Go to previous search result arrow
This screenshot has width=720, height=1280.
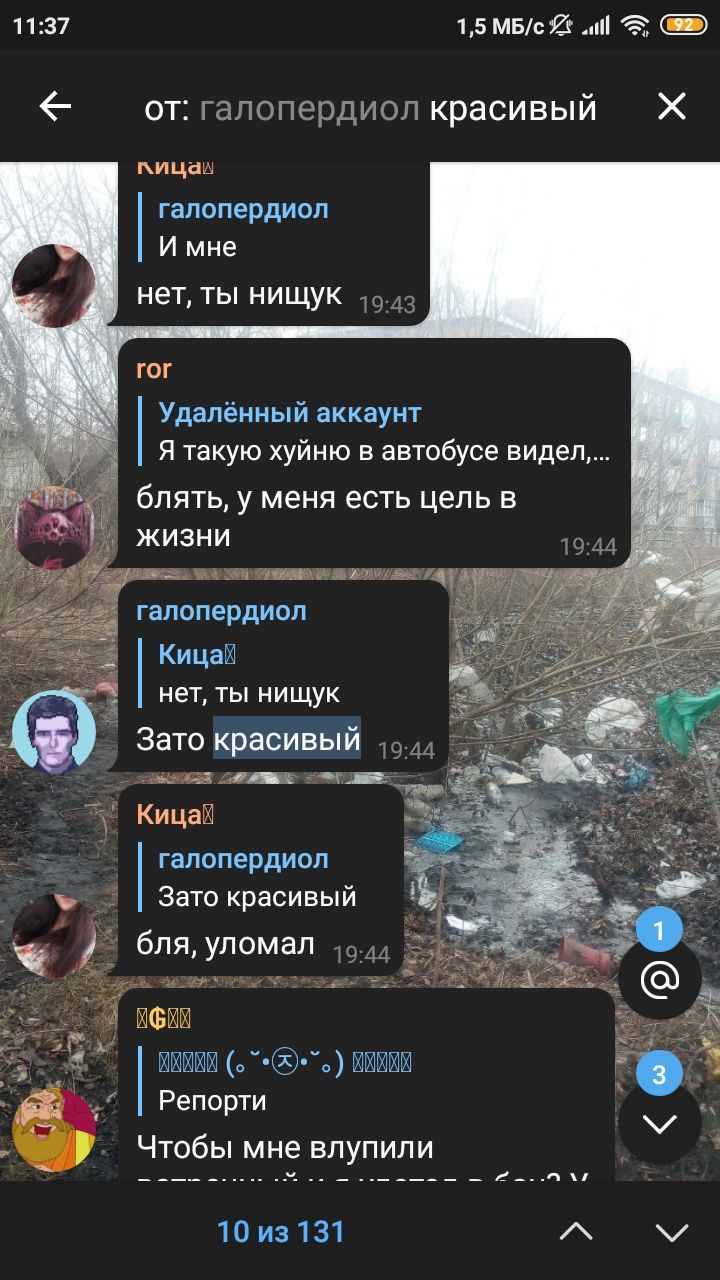tap(577, 1231)
